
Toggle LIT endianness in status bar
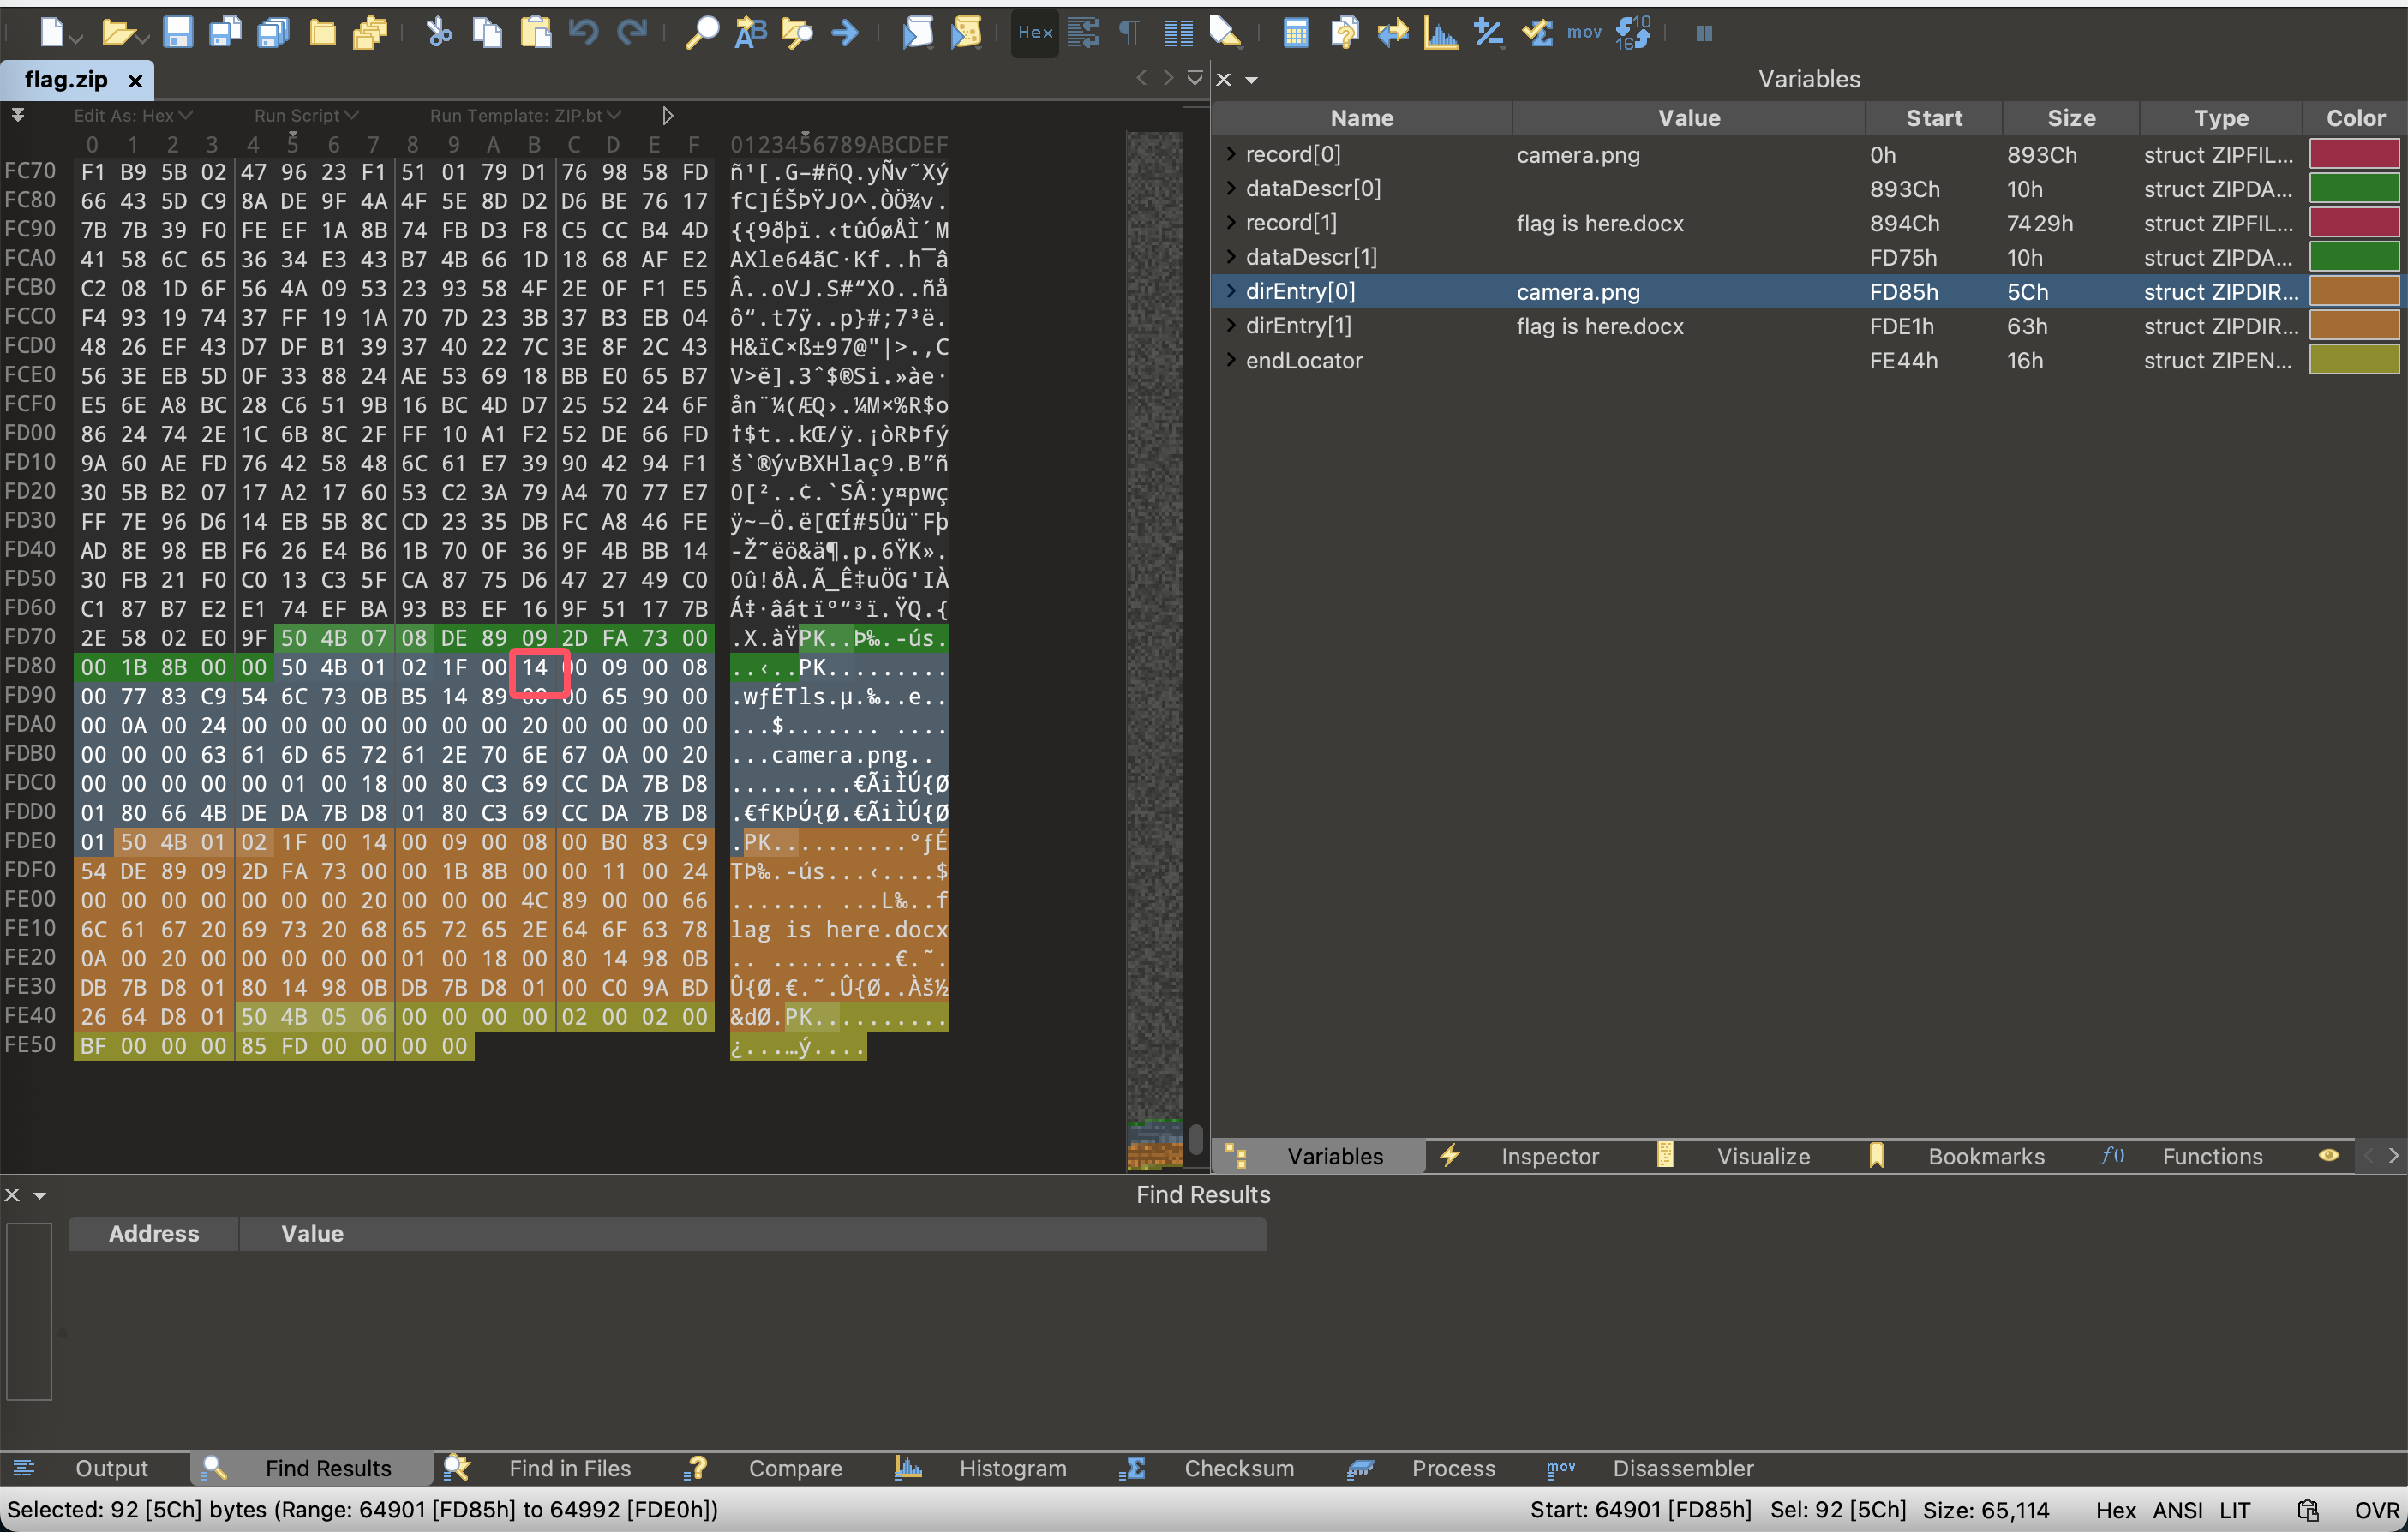pos(2235,1510)
